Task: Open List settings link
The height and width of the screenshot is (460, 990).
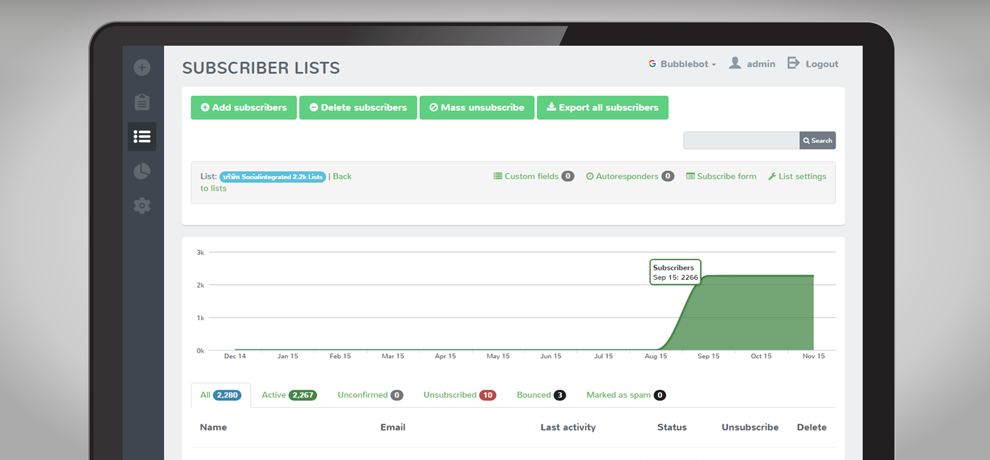Action: pyautogui.click(x=797, y=176)
